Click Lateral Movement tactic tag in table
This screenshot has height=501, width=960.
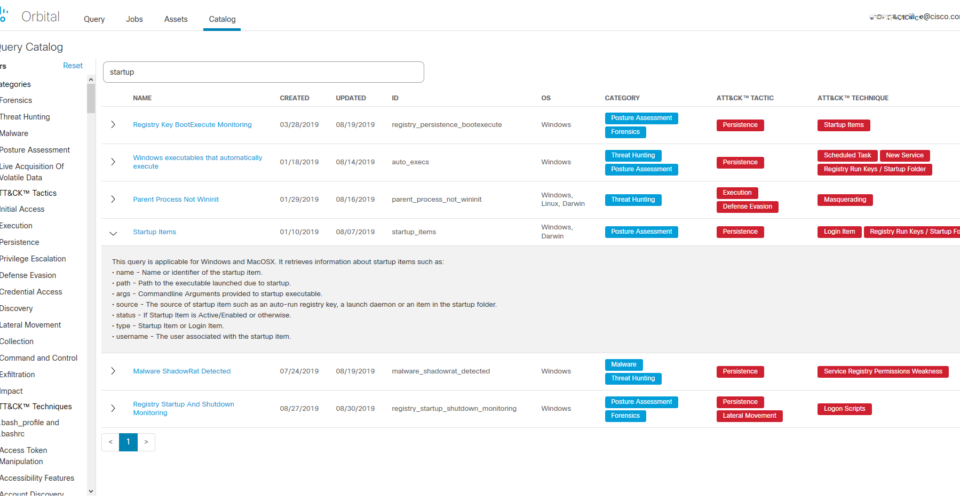pyautogui.click(x=749, y=416)
